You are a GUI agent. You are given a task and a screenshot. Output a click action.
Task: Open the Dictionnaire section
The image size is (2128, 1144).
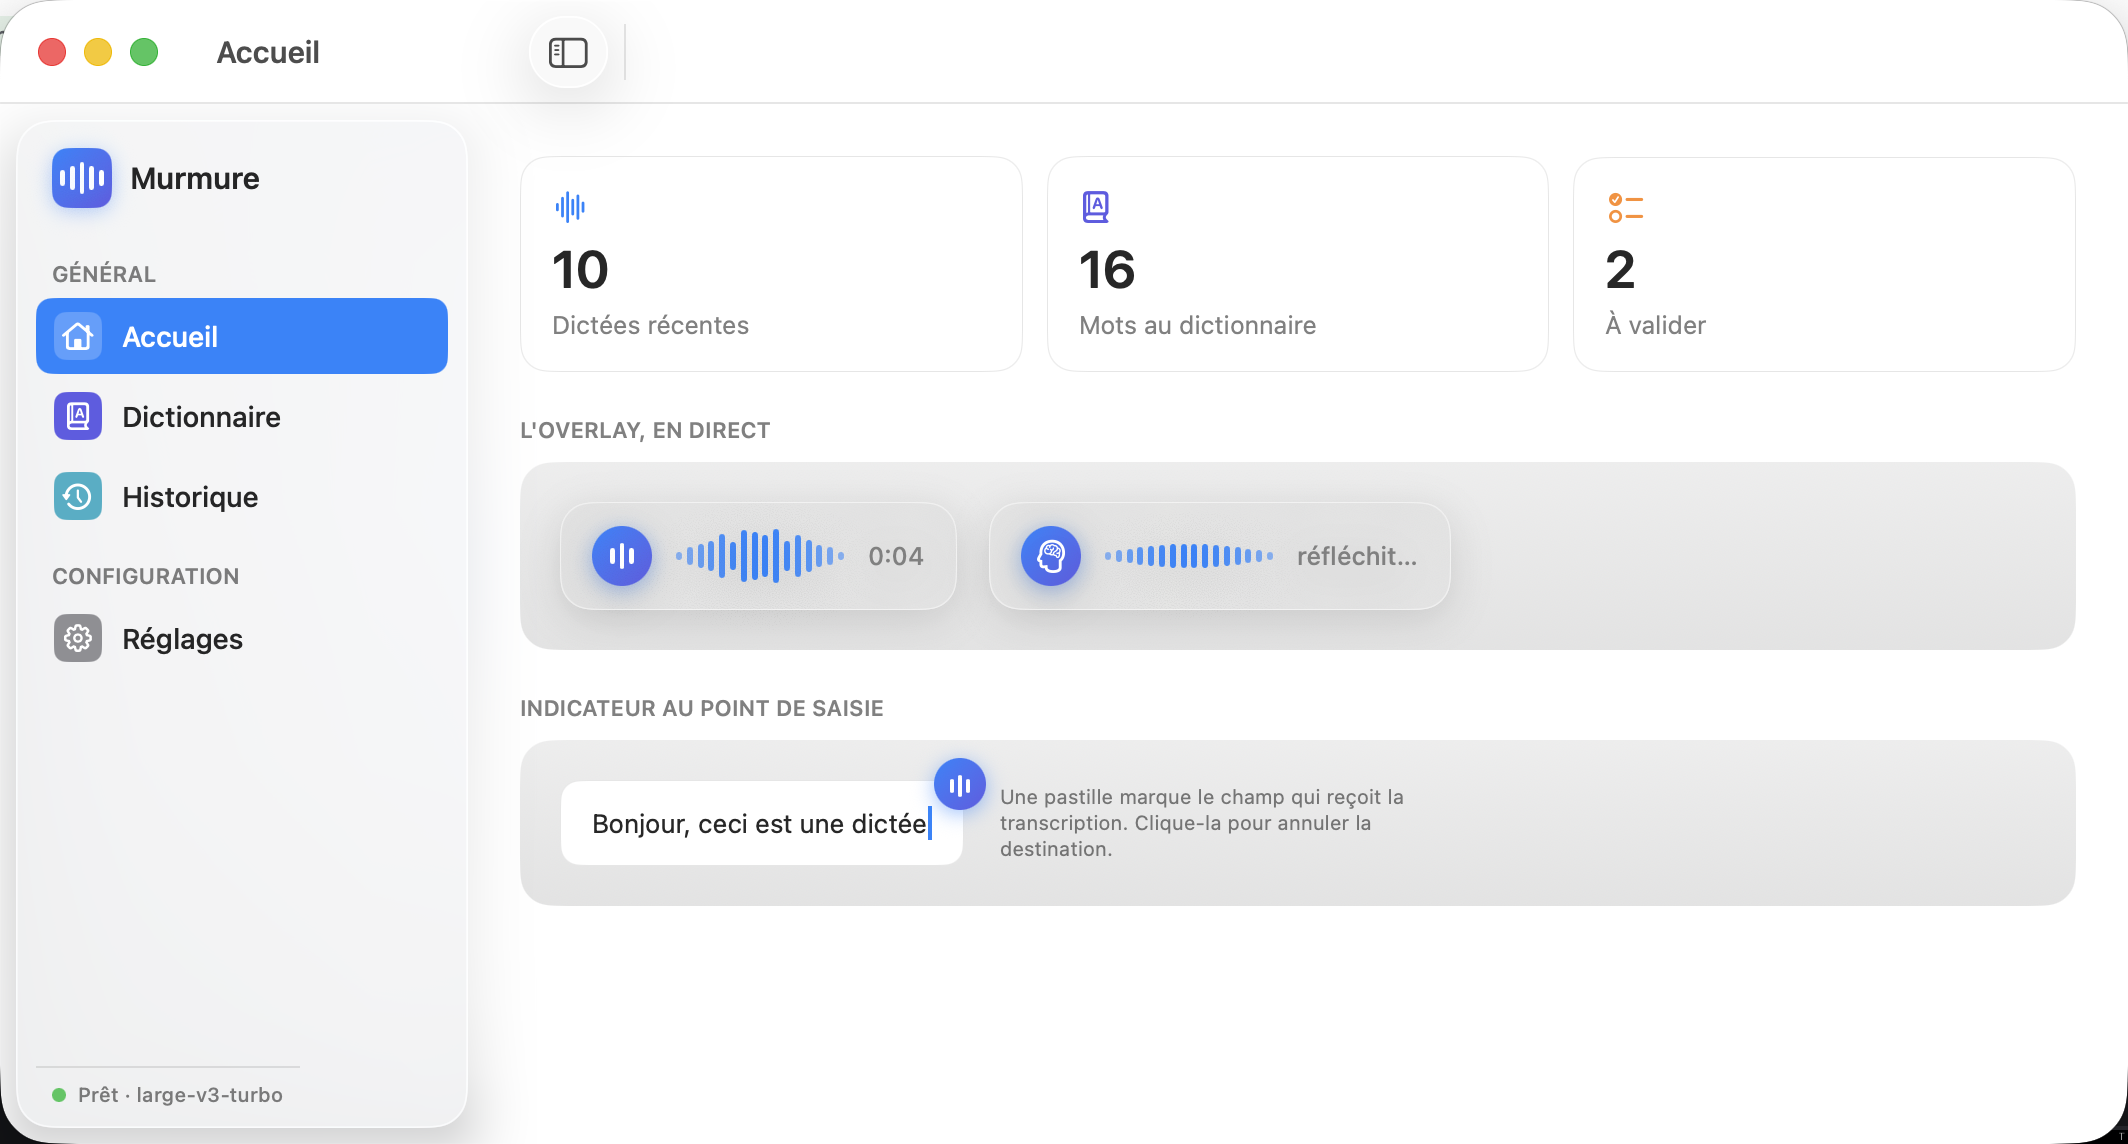coord(242,416)
